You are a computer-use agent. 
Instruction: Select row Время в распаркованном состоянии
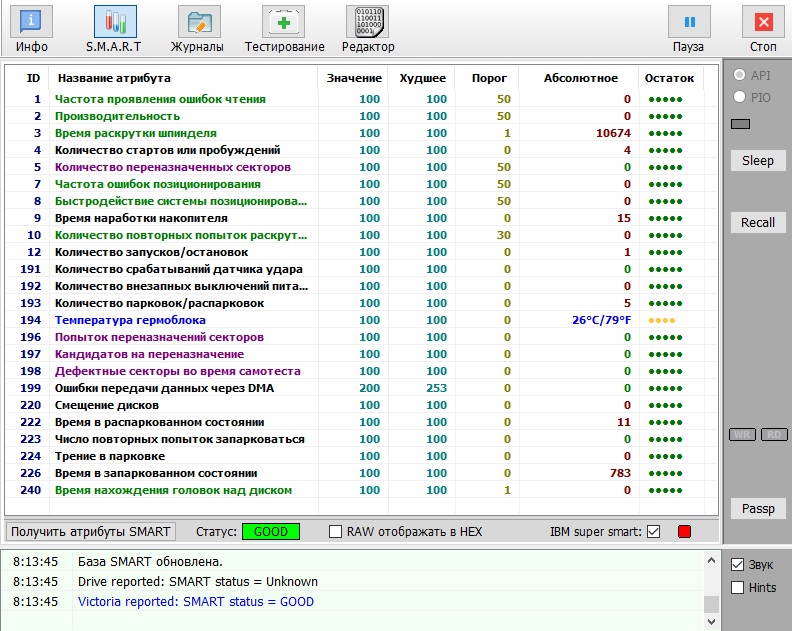(x=361, y=422)
